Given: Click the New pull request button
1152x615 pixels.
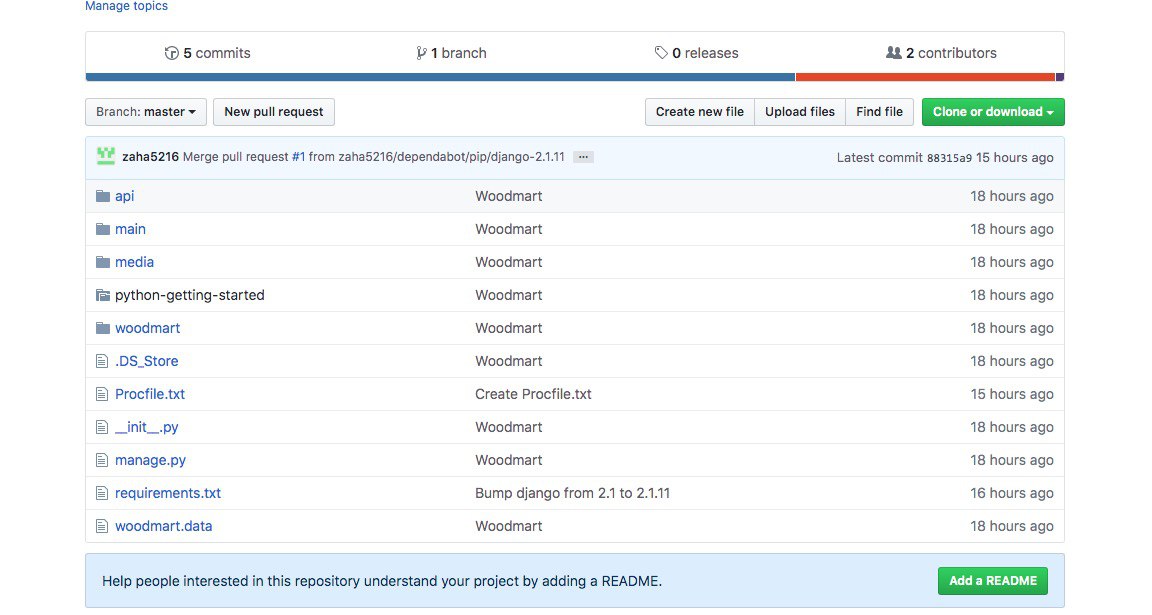Looking at the screenshot, I should point(273,112).
